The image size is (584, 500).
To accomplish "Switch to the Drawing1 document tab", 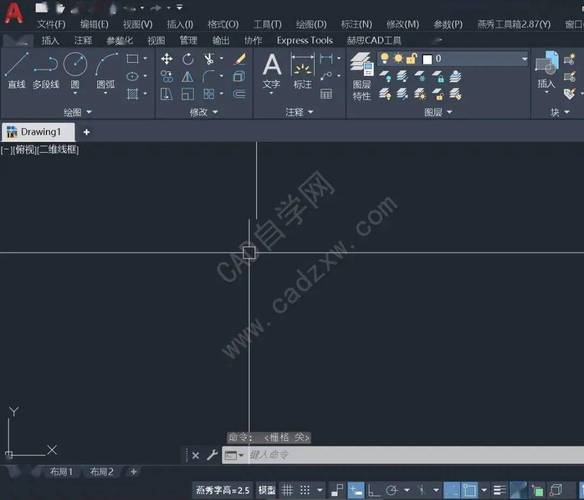I will [39, 132].
